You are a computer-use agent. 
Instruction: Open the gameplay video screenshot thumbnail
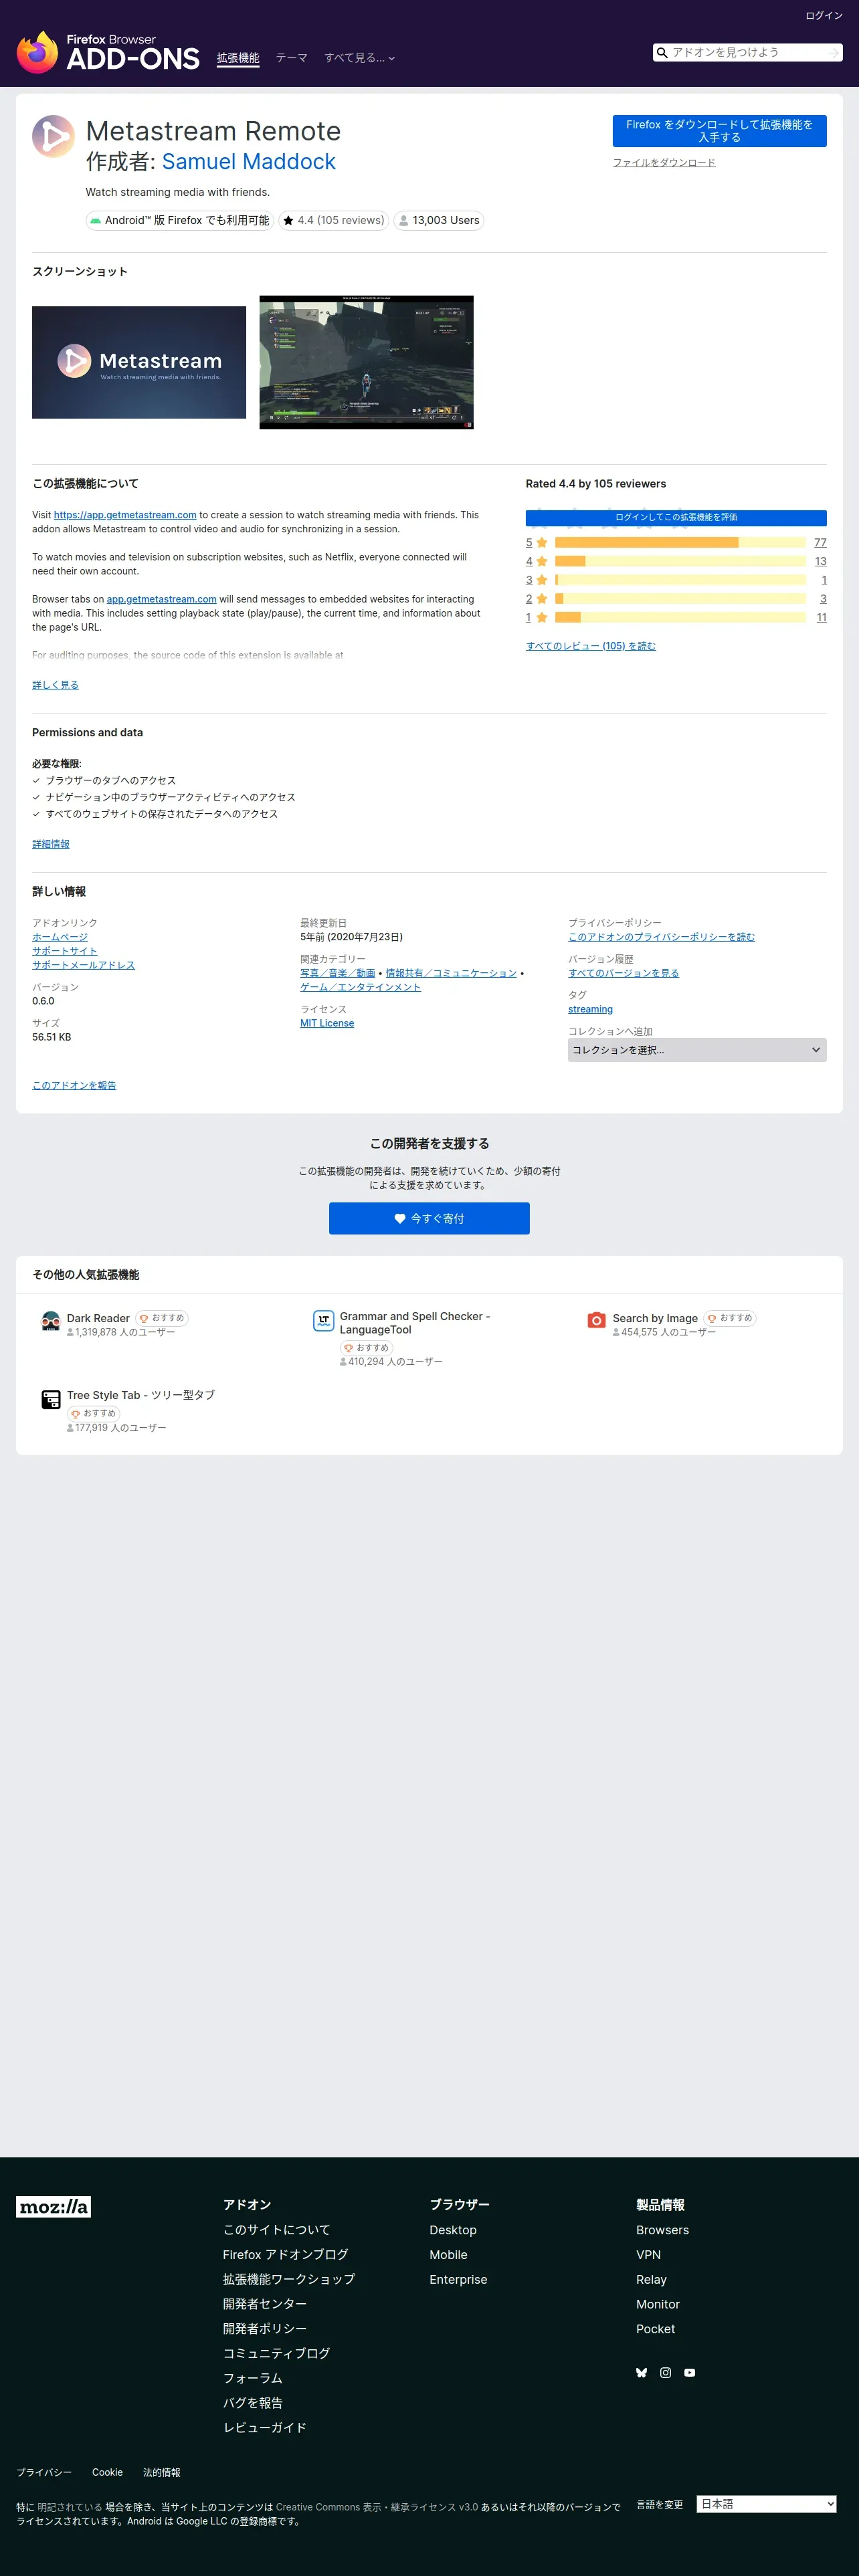click(366, 362)
